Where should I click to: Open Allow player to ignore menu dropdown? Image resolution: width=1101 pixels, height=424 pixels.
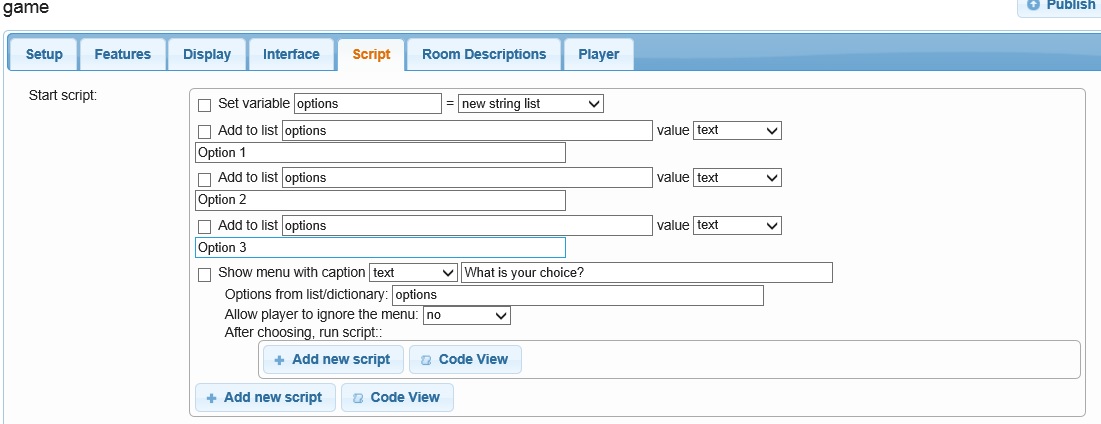coord(467,316)
